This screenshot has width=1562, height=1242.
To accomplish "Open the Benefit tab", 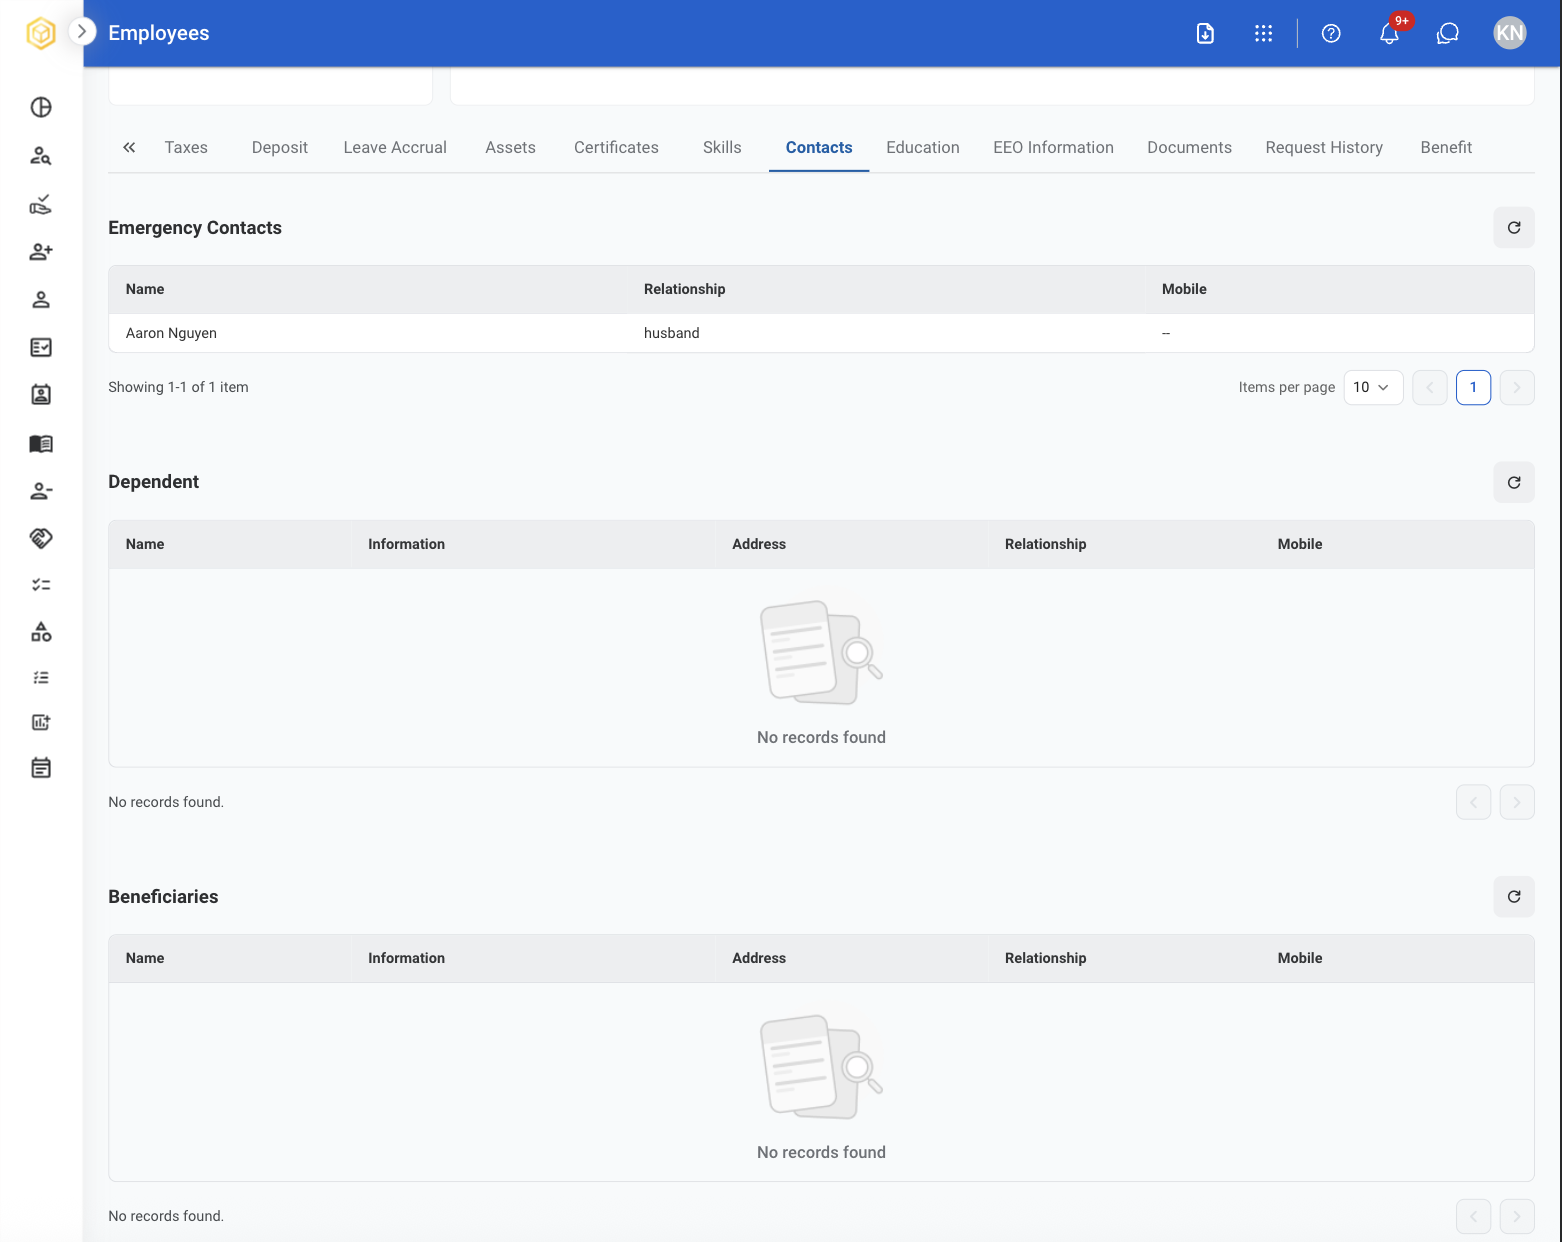I will tap(1446, 147).
